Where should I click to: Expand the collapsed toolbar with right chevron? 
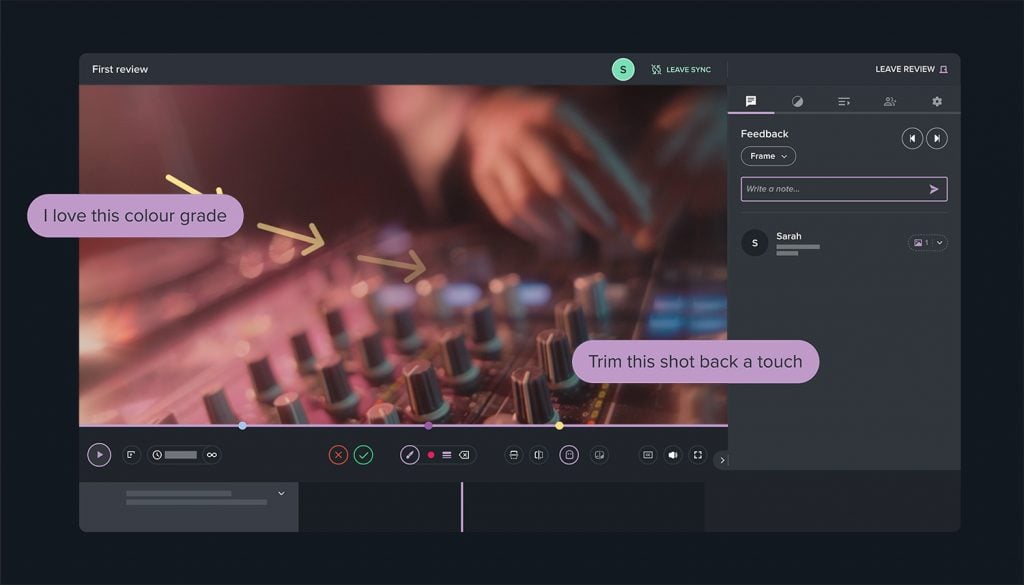pos(722,460)
